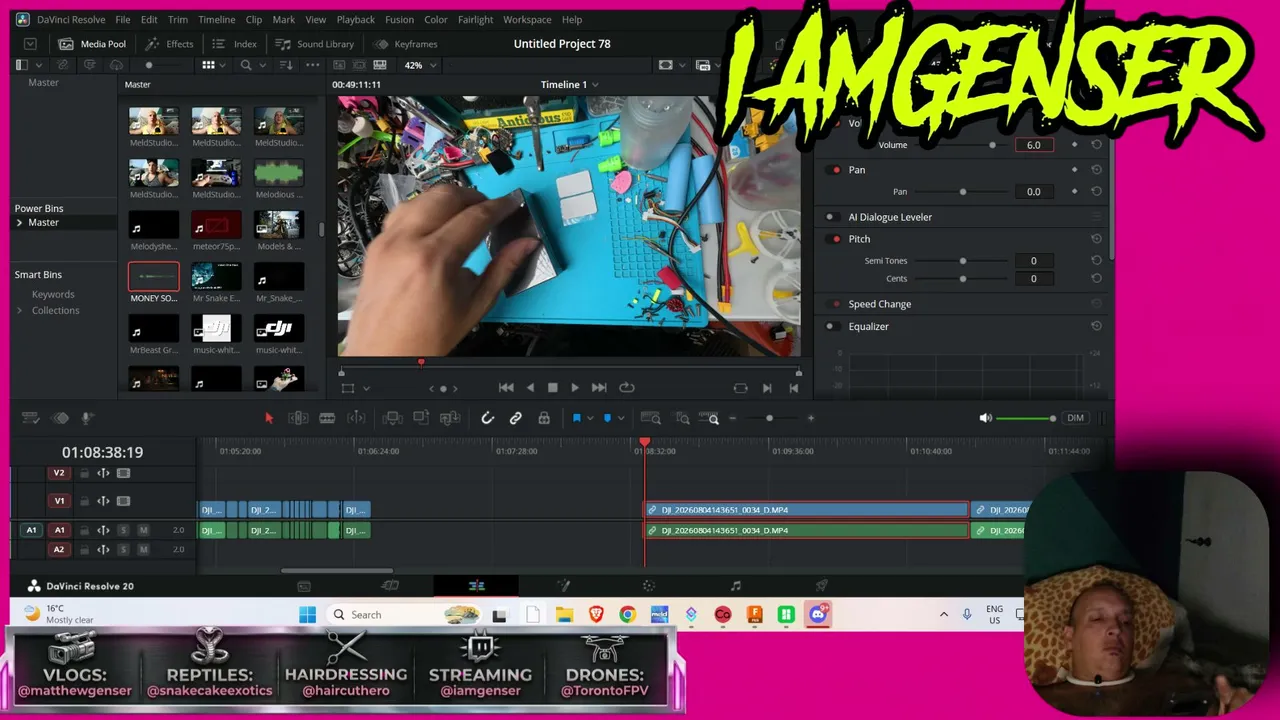Click the full extent zoom icon
Viewport: 1280px width, 720px height.
pyautogui.click(x=651, y=418)
